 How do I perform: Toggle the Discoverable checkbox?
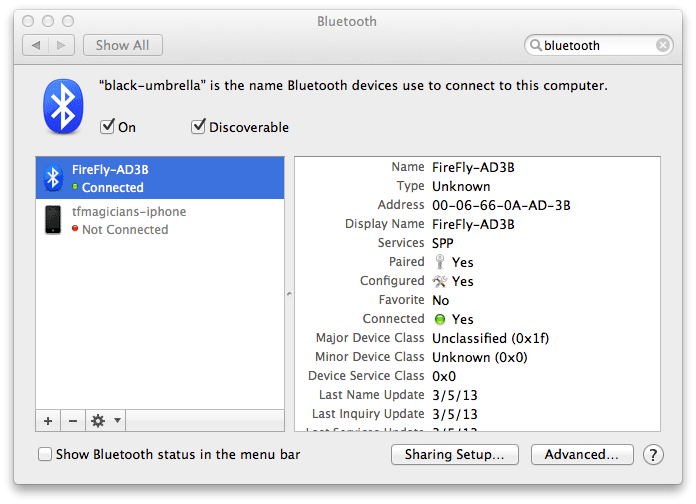(198, 127)
